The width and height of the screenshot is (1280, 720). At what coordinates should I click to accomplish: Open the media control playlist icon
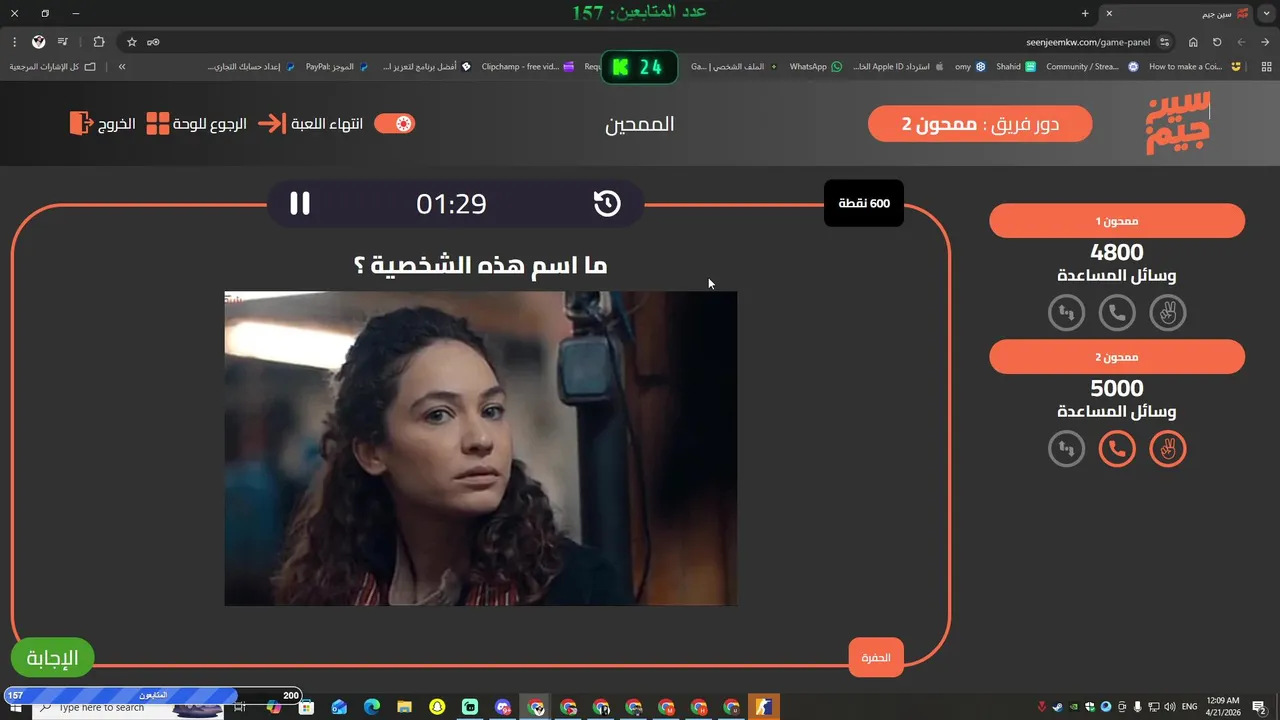[63, 42]
